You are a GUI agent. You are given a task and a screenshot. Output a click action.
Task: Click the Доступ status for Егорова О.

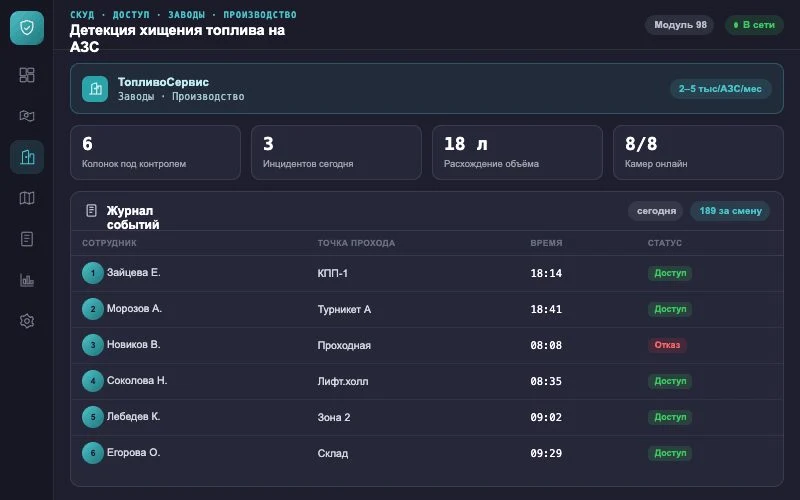[670, 453]
